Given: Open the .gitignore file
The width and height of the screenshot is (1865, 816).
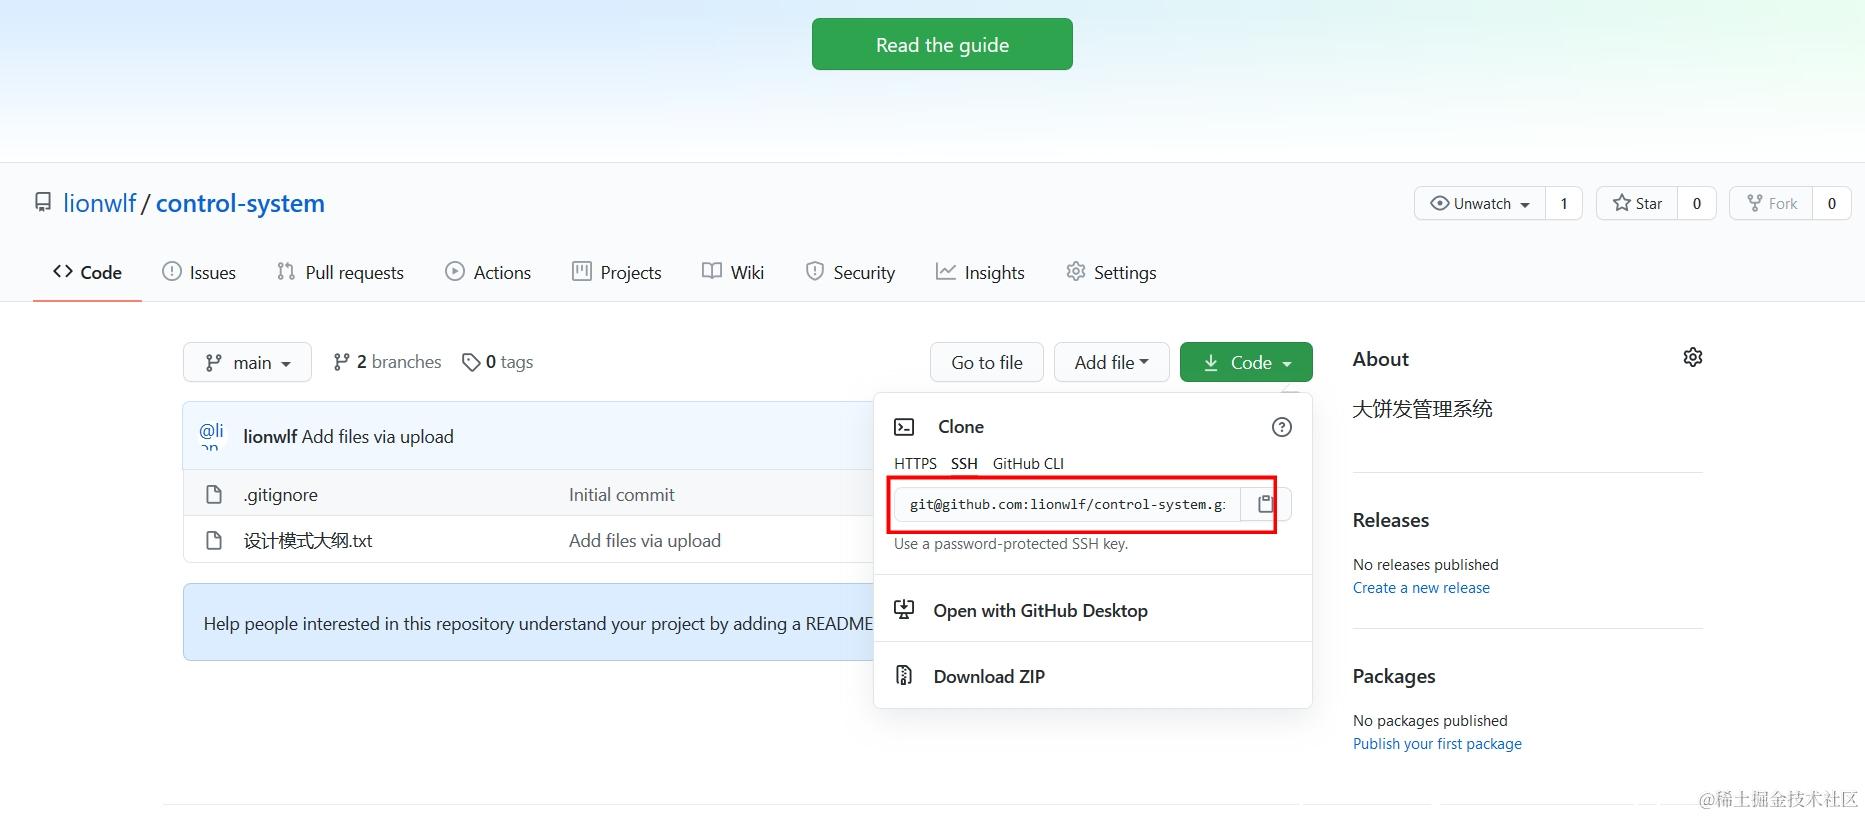Looking at the screenshot, I should click(281, 494).
